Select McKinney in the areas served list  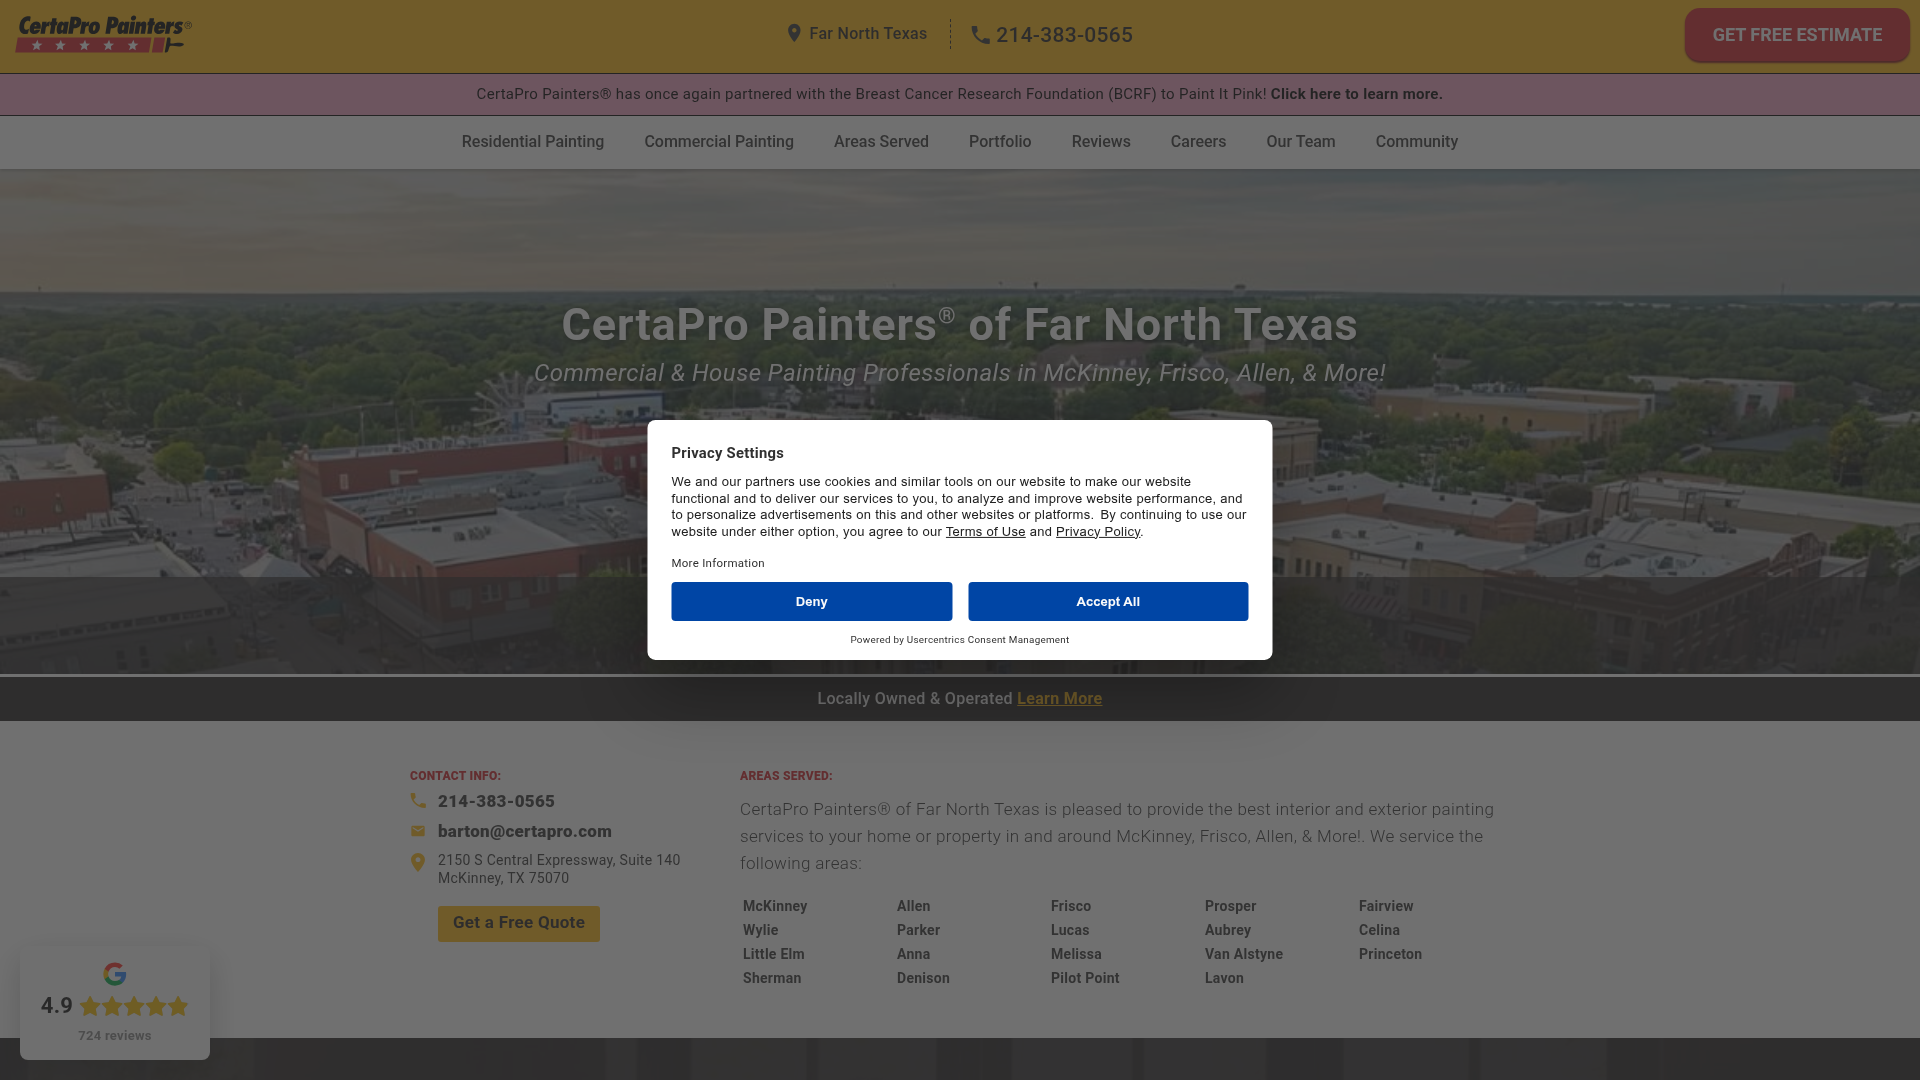tap(774, 906)
